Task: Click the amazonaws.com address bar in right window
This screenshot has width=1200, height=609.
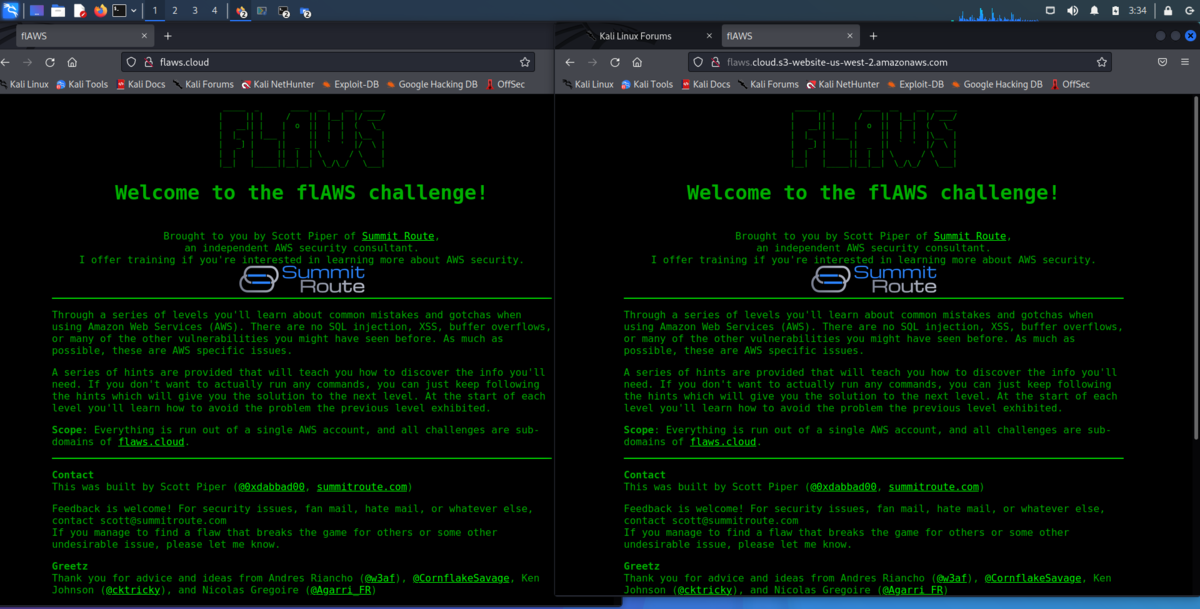Action: tap(900, 62)
